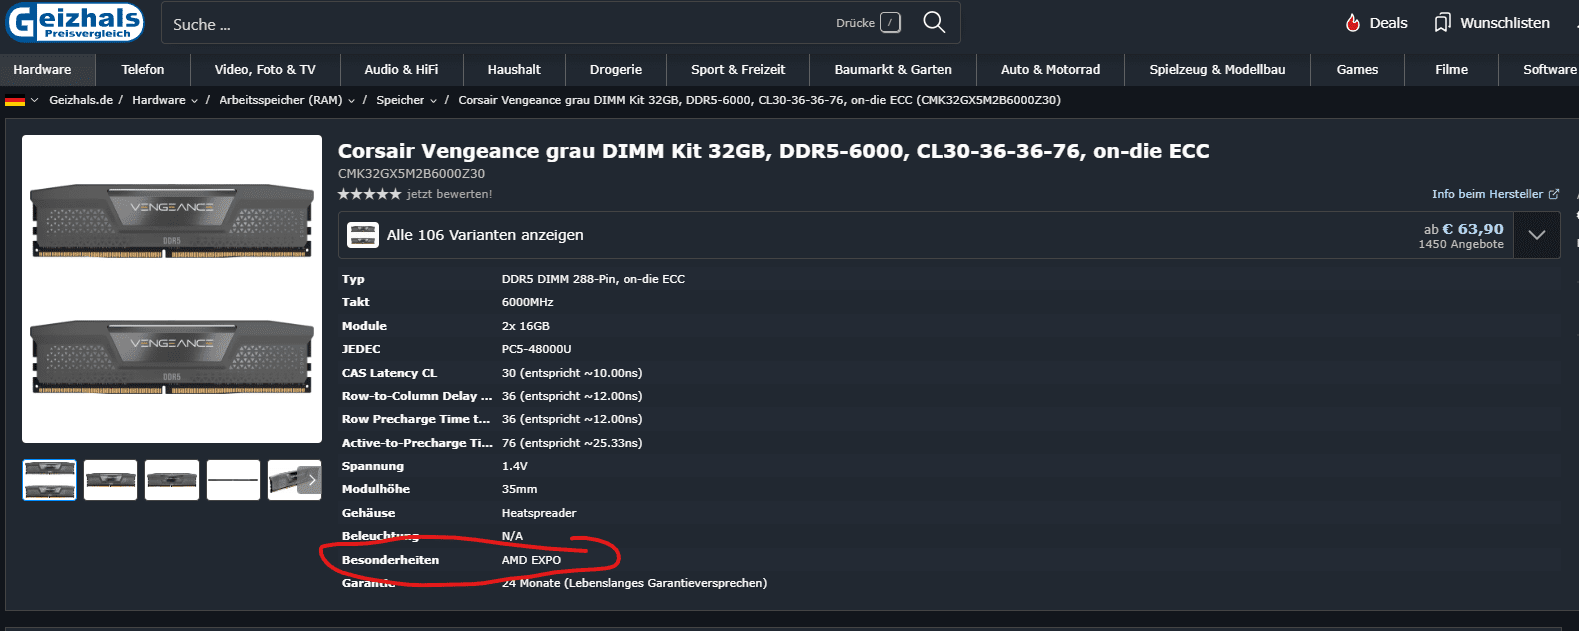This screenshot has width=1579, height=631.
Task: Click model number CMK32GX5M2B6000Z30
Action: 411,174
